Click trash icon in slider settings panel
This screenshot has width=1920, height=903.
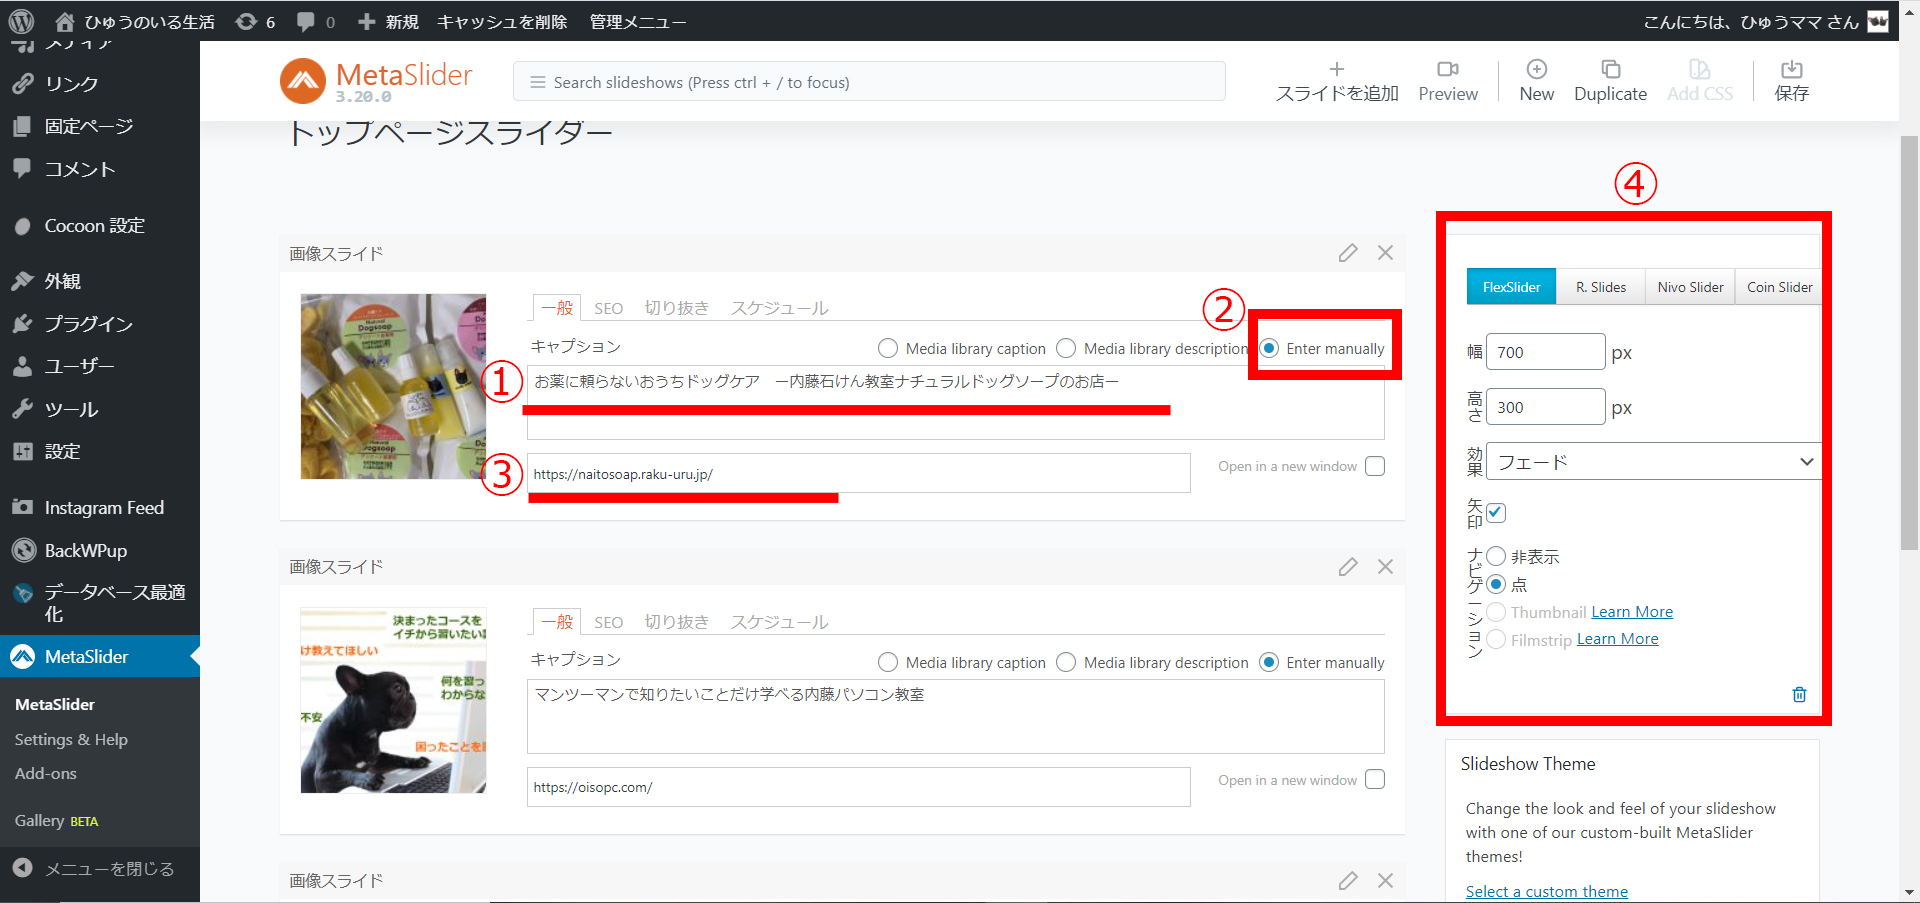tap(1799, 694)
